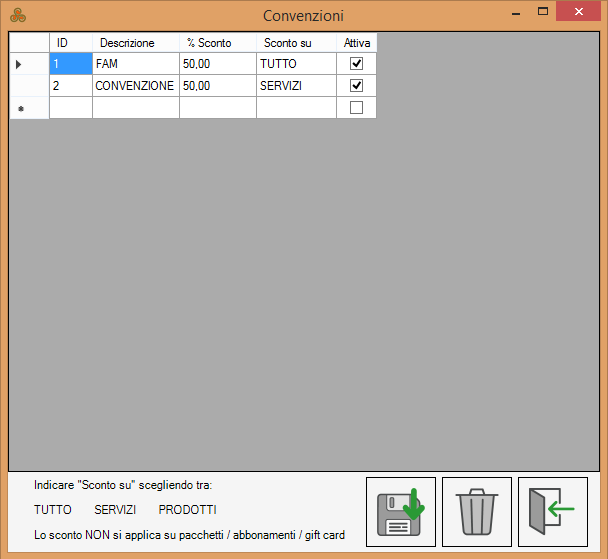Click the Descrizione column header
Viewport: 608px width, 559px height.
(x=135, y=43)
